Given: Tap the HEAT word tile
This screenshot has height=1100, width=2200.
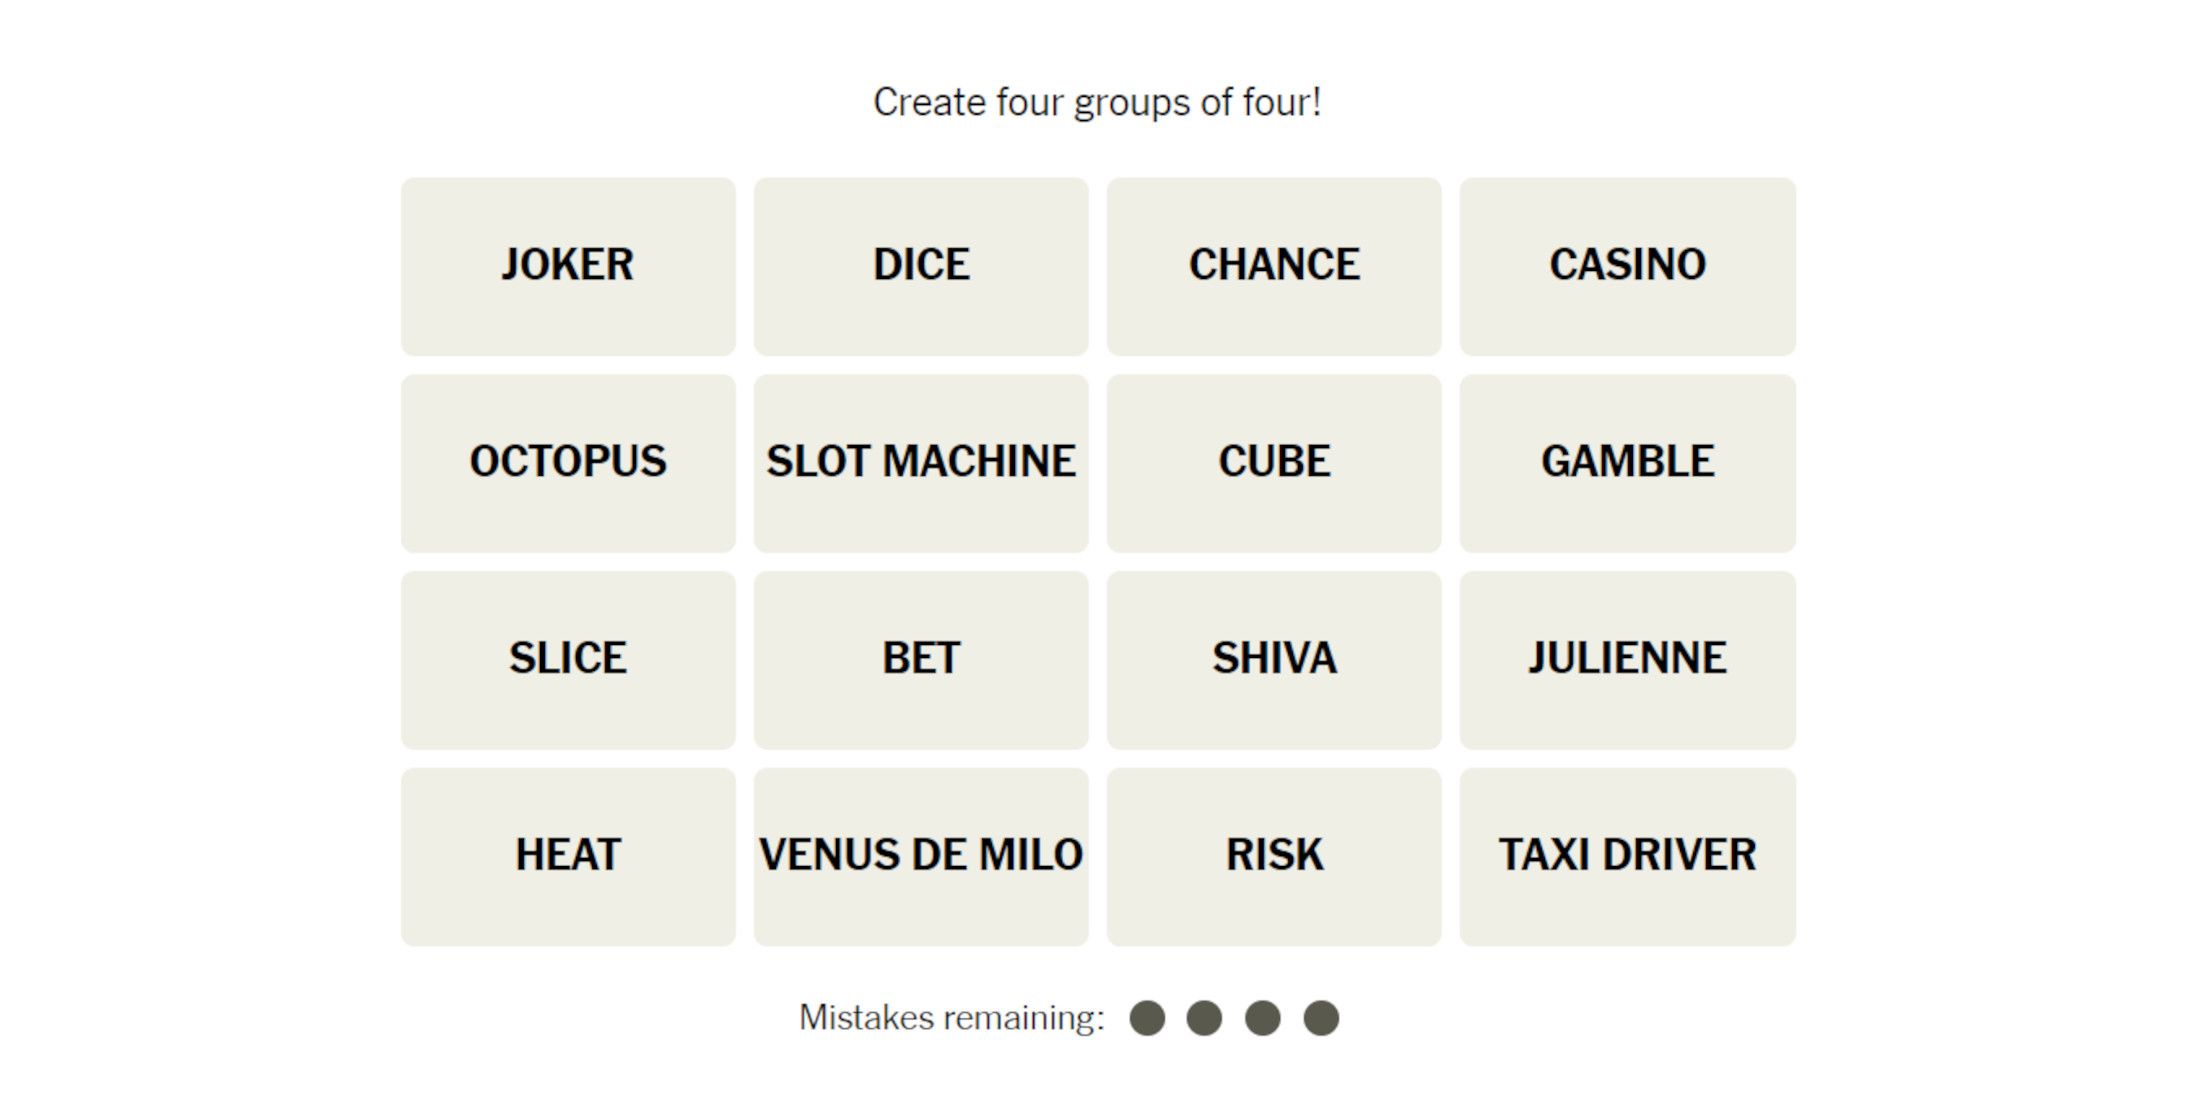Looking at the screenshot, I should (568, 857).
